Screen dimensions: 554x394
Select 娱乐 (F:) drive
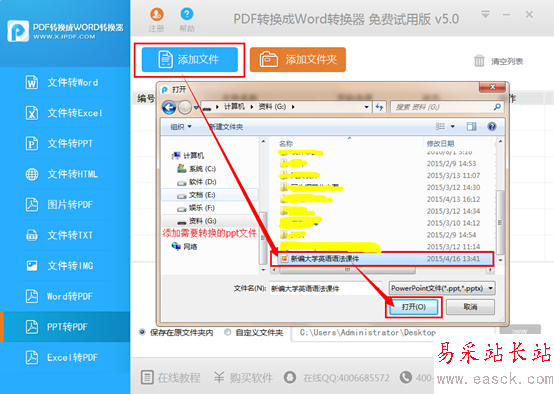pyautogui.click(x=197, y=208)
